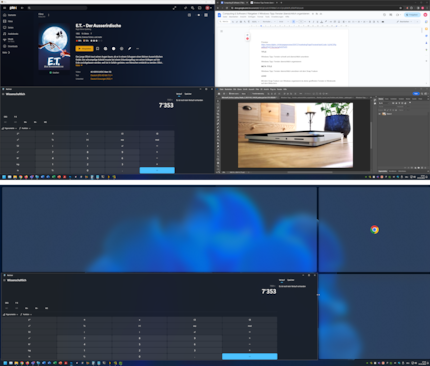Open the Datei menu in Google Docs
This screenshot has width=430, height=366.
pyautogui.click(x=225, y=17)
